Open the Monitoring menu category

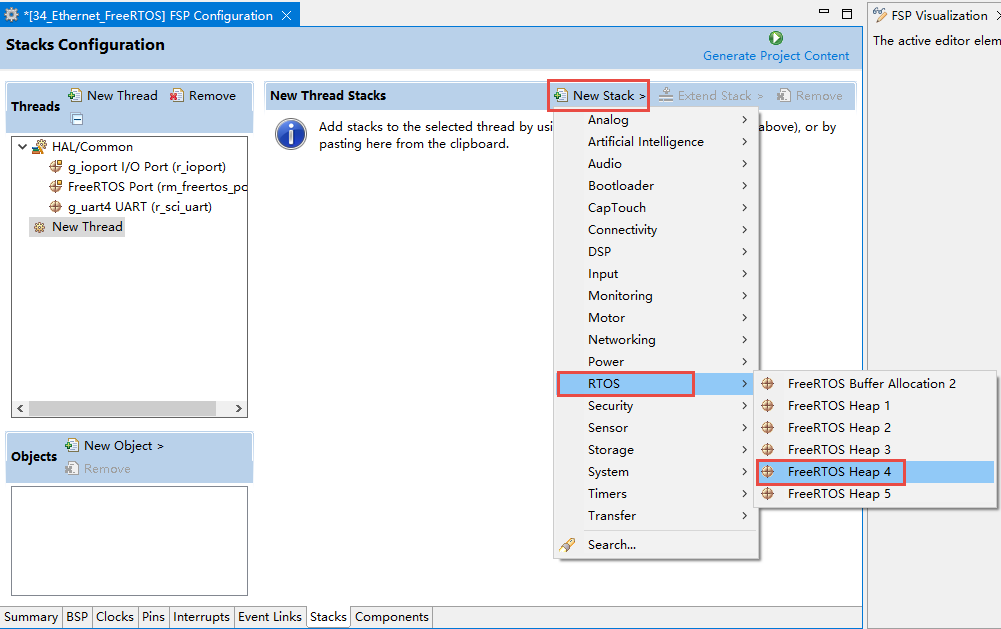point(656,296)
